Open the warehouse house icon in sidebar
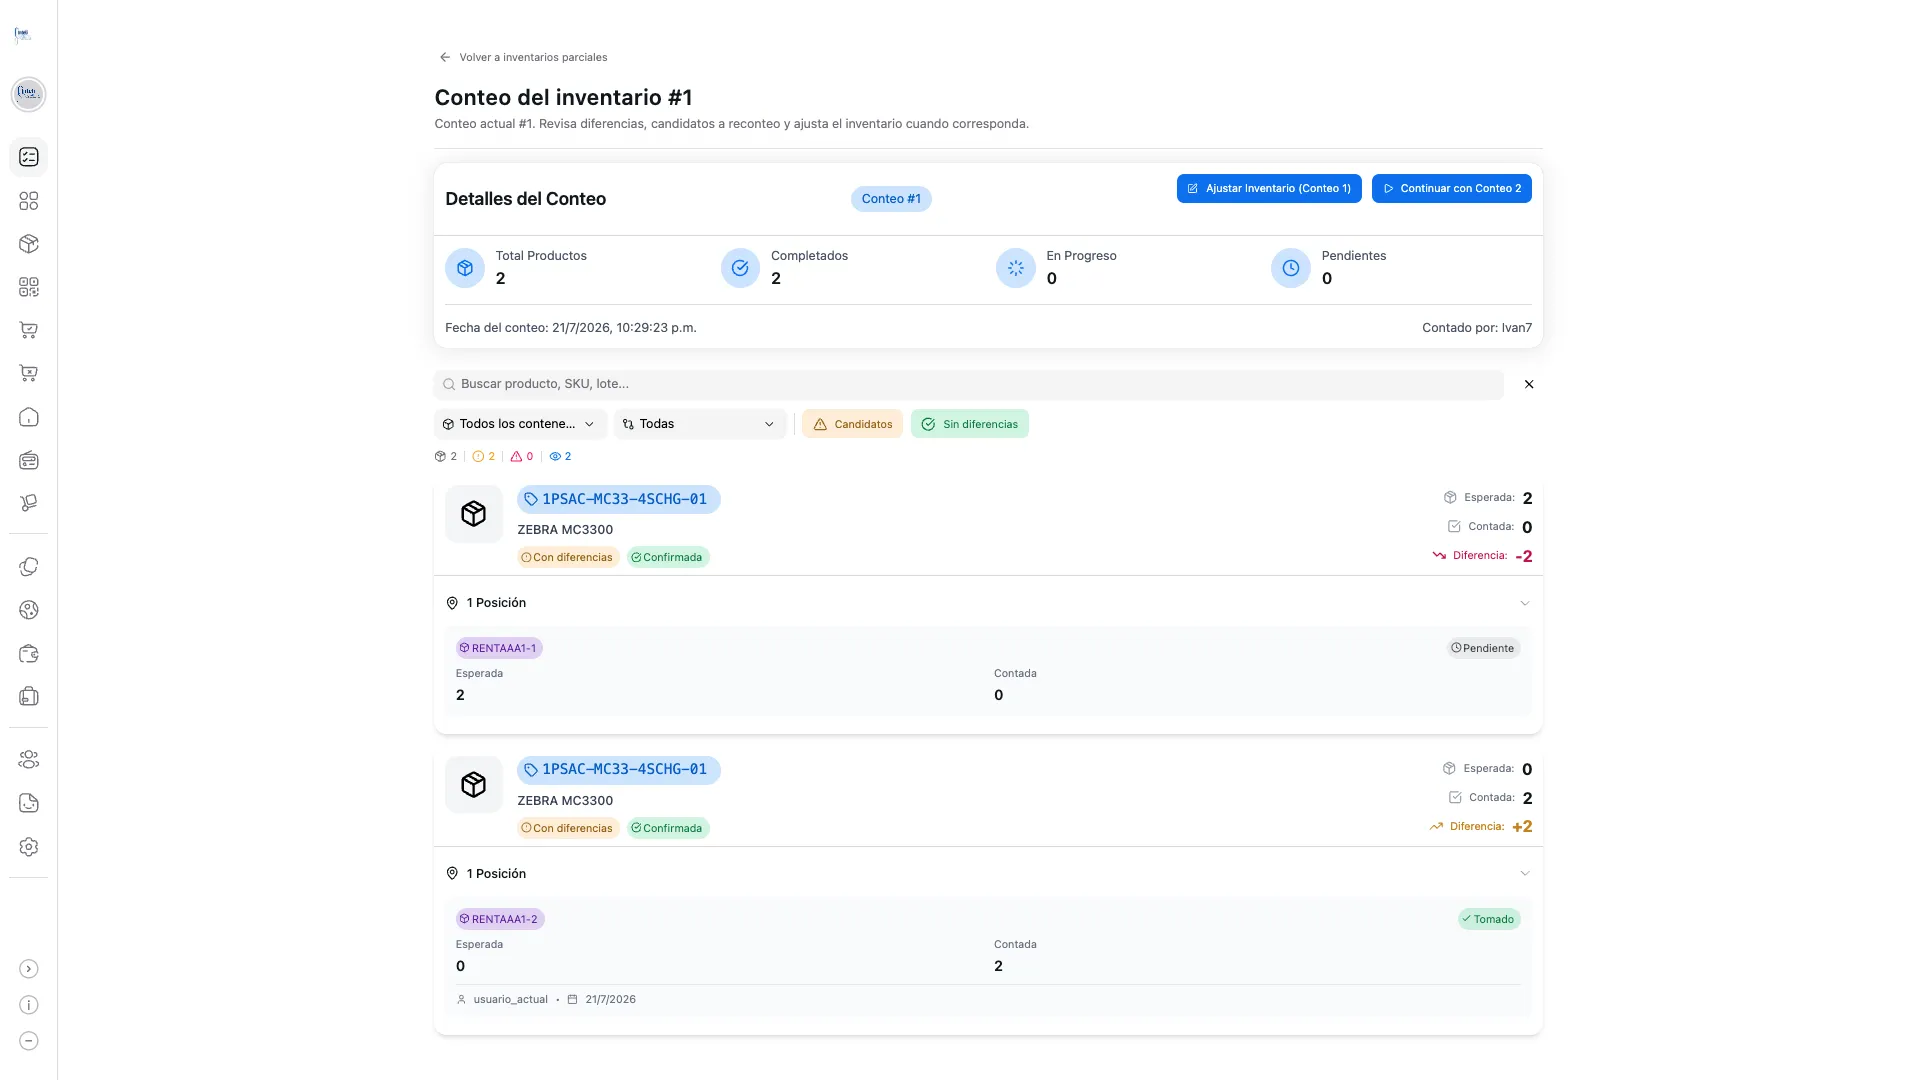Viewport: 1920px width, 1080px height. click(x=29, y=417)
